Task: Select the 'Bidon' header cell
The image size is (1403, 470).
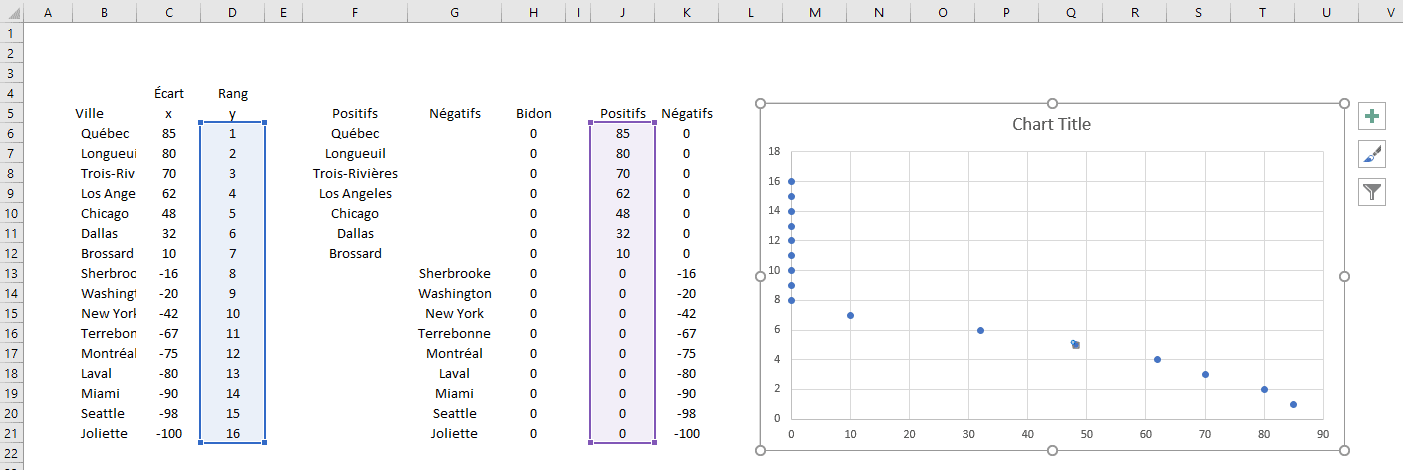Action: [x=533, y=113]
